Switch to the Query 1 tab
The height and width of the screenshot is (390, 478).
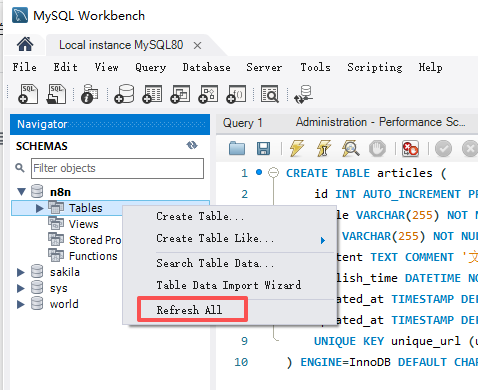point(243,123)
